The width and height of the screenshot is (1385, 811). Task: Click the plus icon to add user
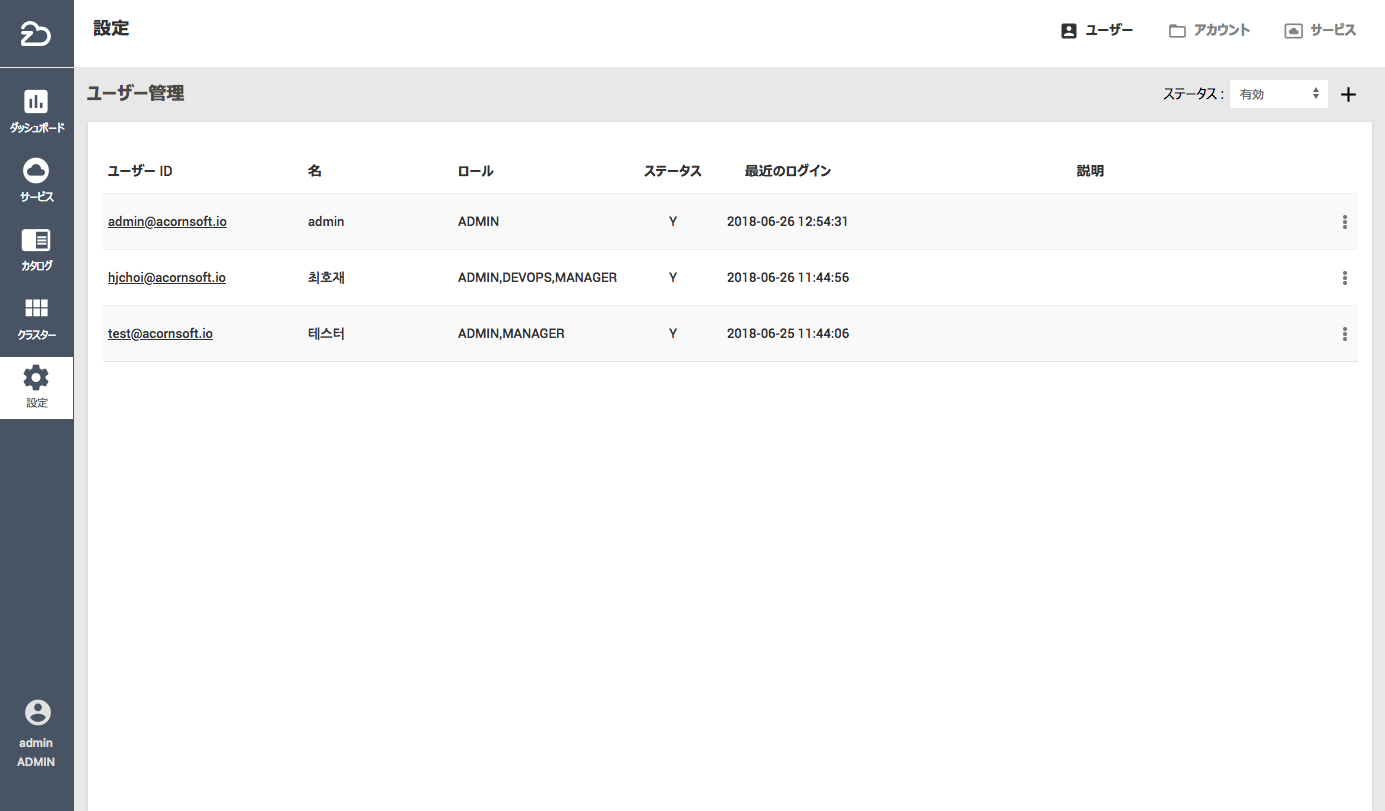pyautogui.click(x=1348, y=95)
